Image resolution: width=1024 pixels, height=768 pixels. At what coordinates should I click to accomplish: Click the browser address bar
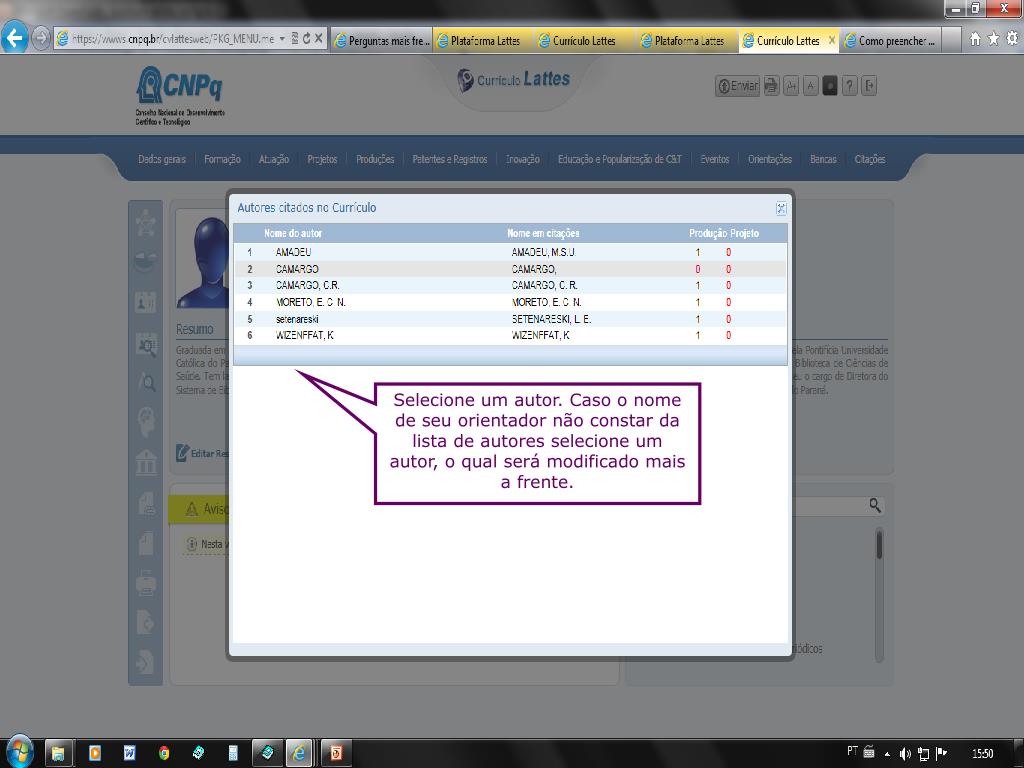[x=173, y=39]
